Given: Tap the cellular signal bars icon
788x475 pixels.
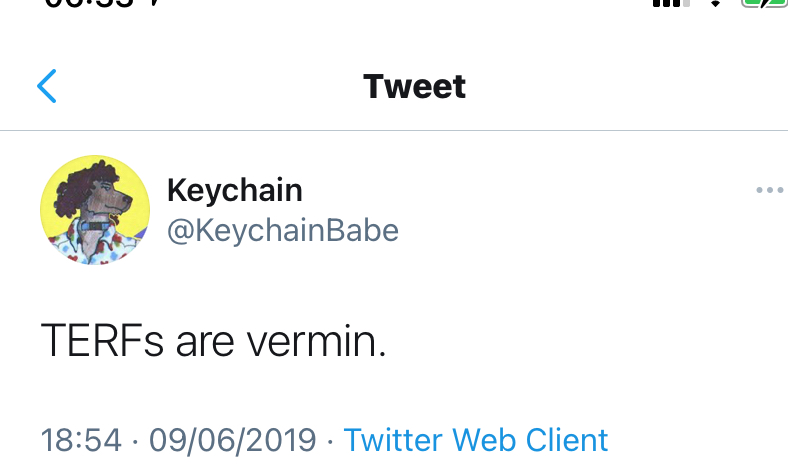Looking at the screenshot, I should (670, 3).
